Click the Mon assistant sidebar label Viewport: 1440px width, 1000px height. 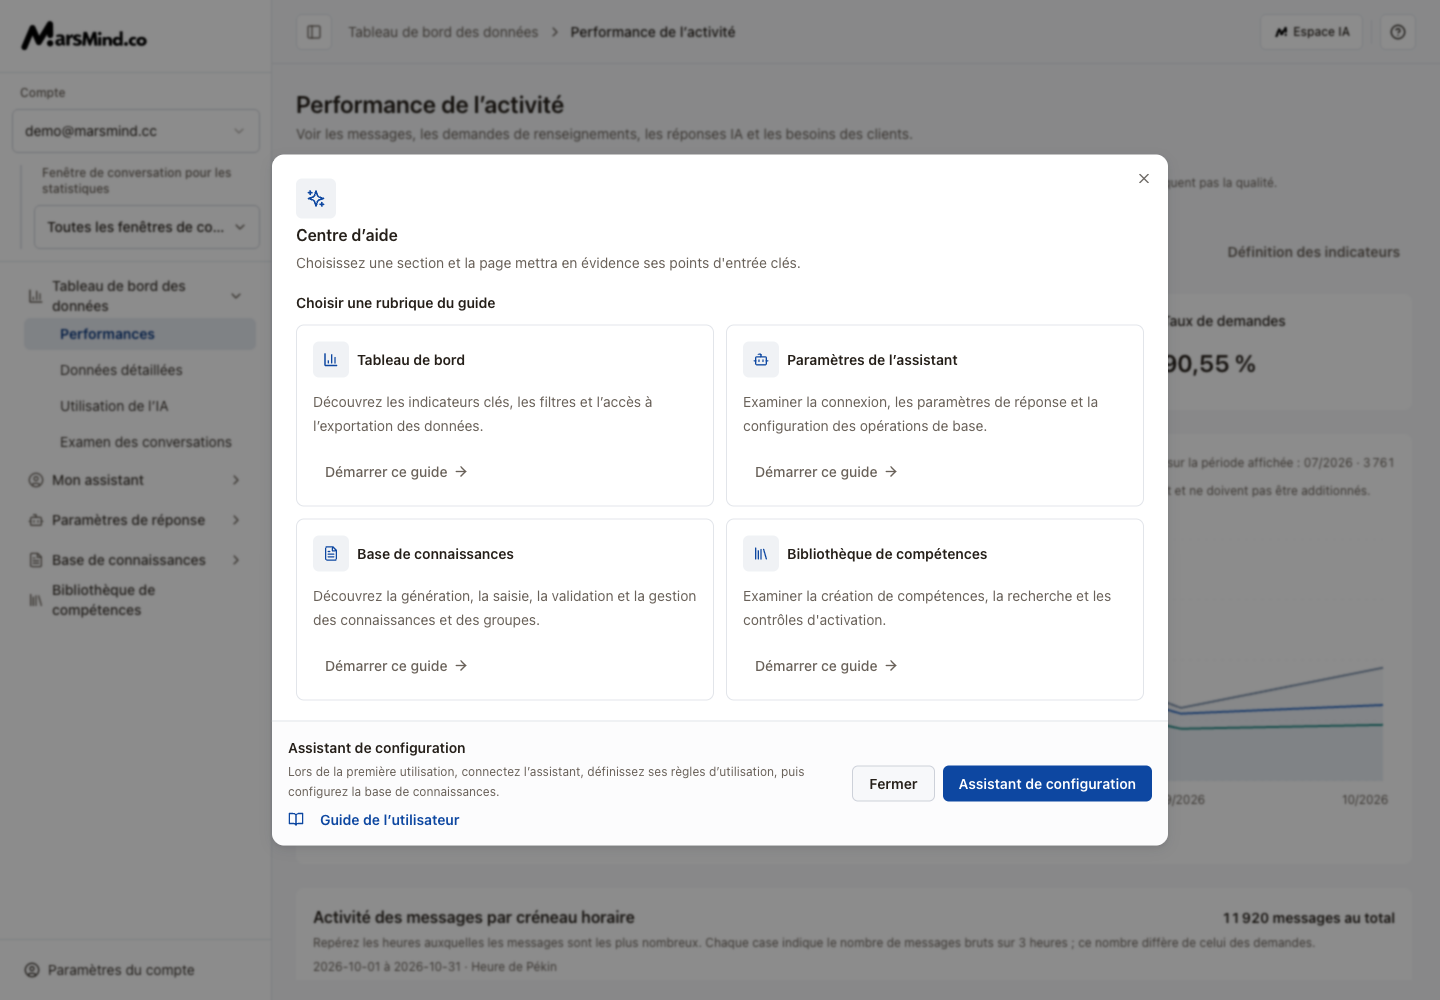coord(98,480)
